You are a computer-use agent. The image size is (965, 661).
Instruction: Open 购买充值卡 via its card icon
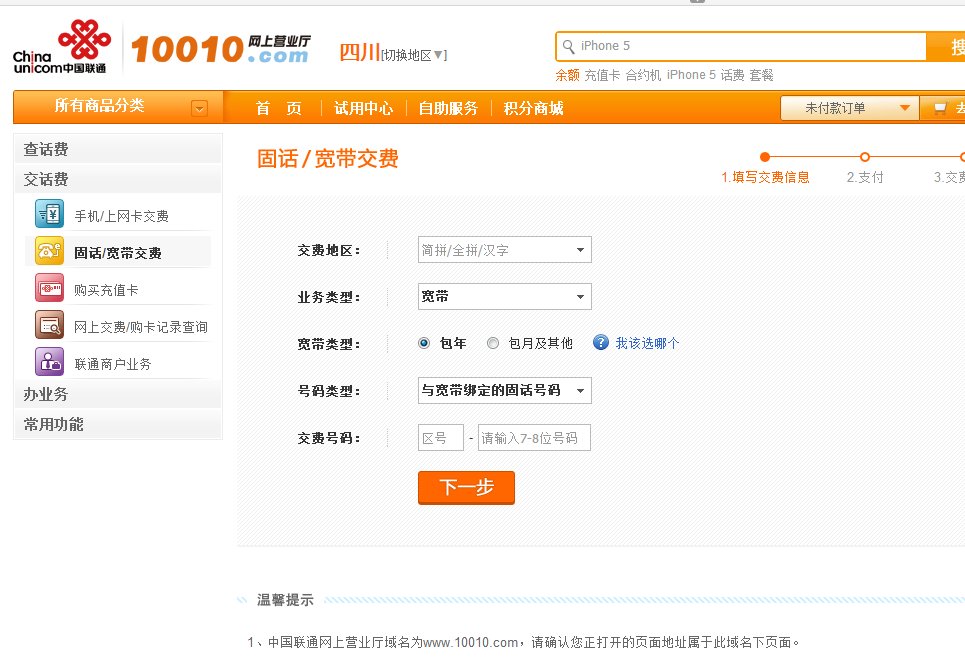(47, 289)
